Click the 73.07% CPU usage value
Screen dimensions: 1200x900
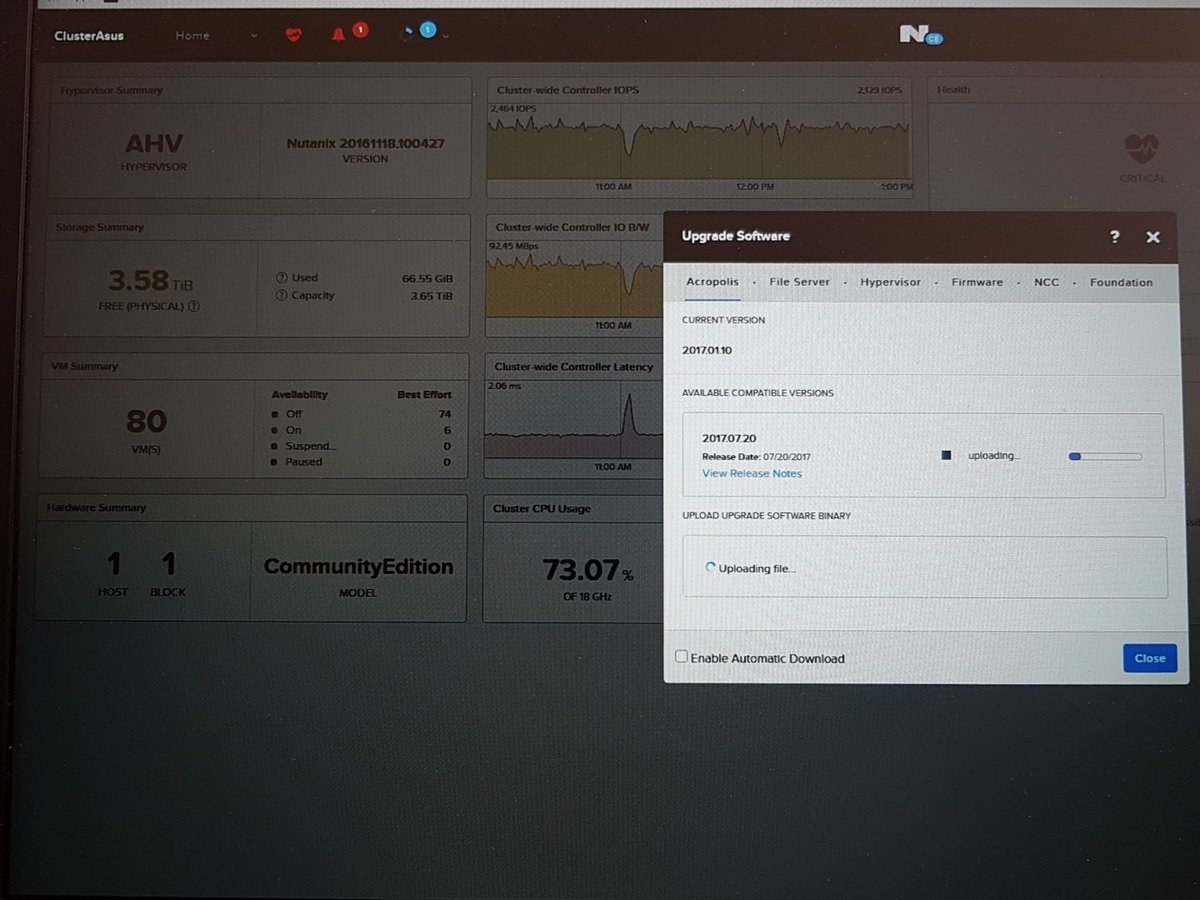(x=588, y=570)
